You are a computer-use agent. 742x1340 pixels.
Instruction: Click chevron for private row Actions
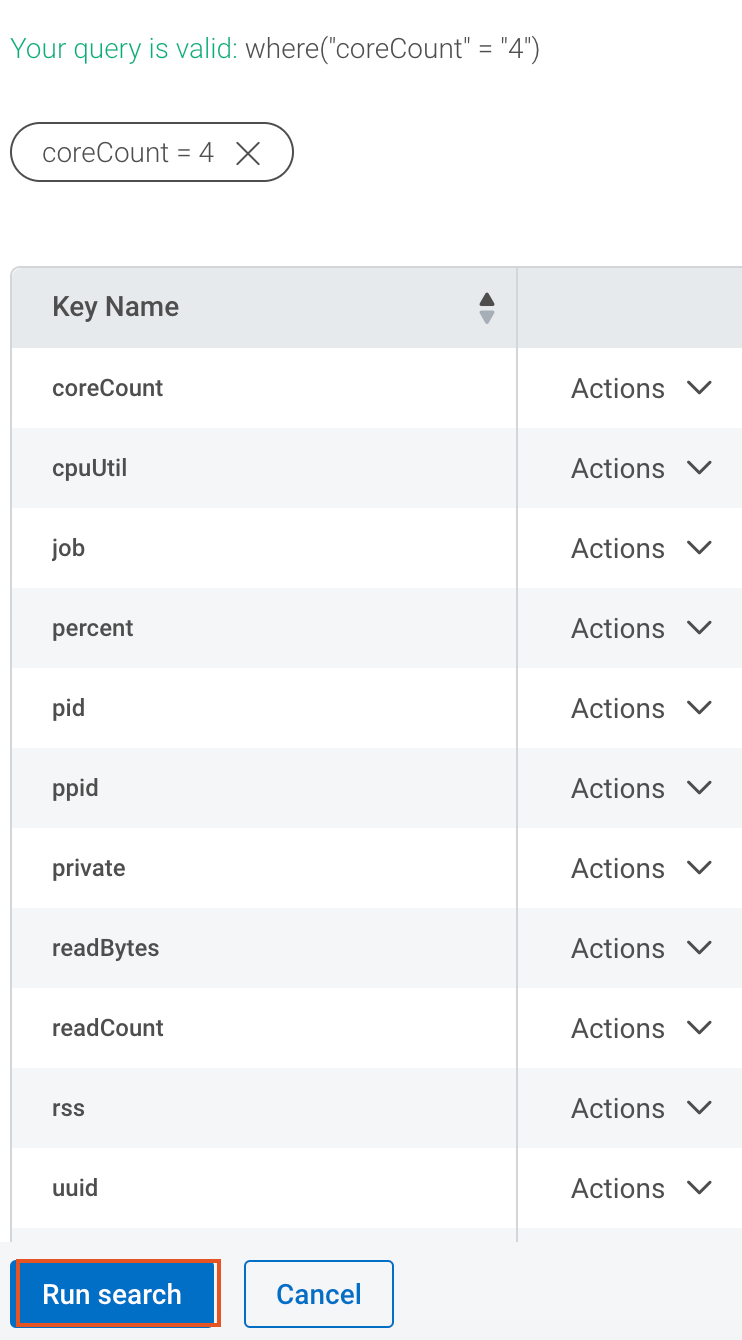(x=700, y=868)
